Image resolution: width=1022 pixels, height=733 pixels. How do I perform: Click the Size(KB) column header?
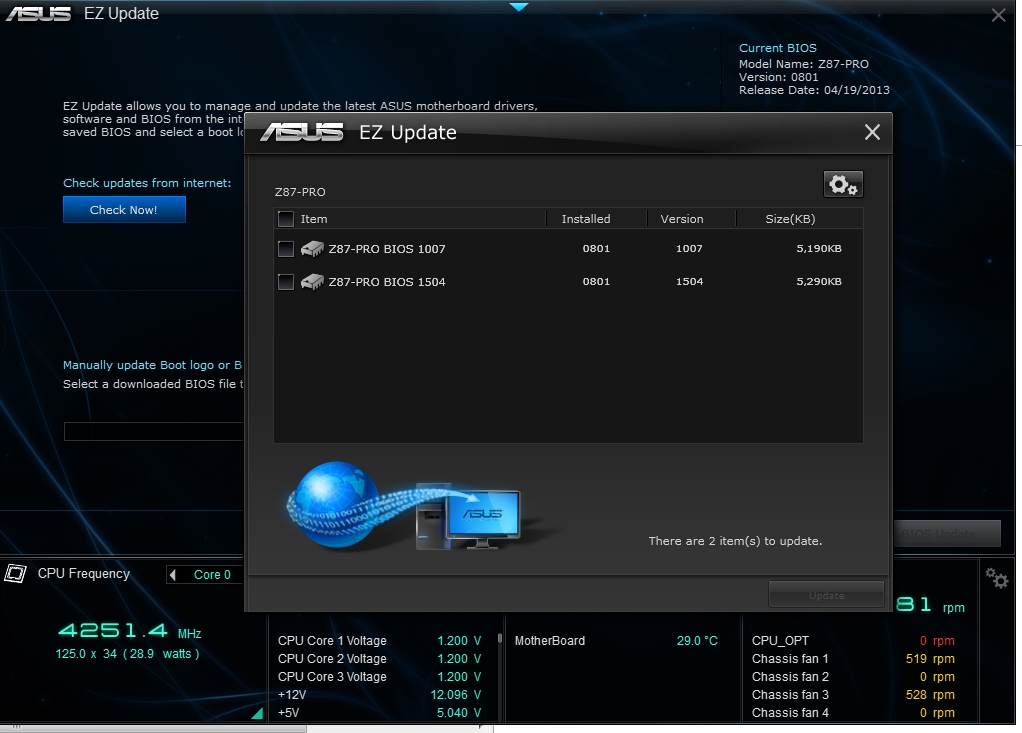(x=790, y=219)
